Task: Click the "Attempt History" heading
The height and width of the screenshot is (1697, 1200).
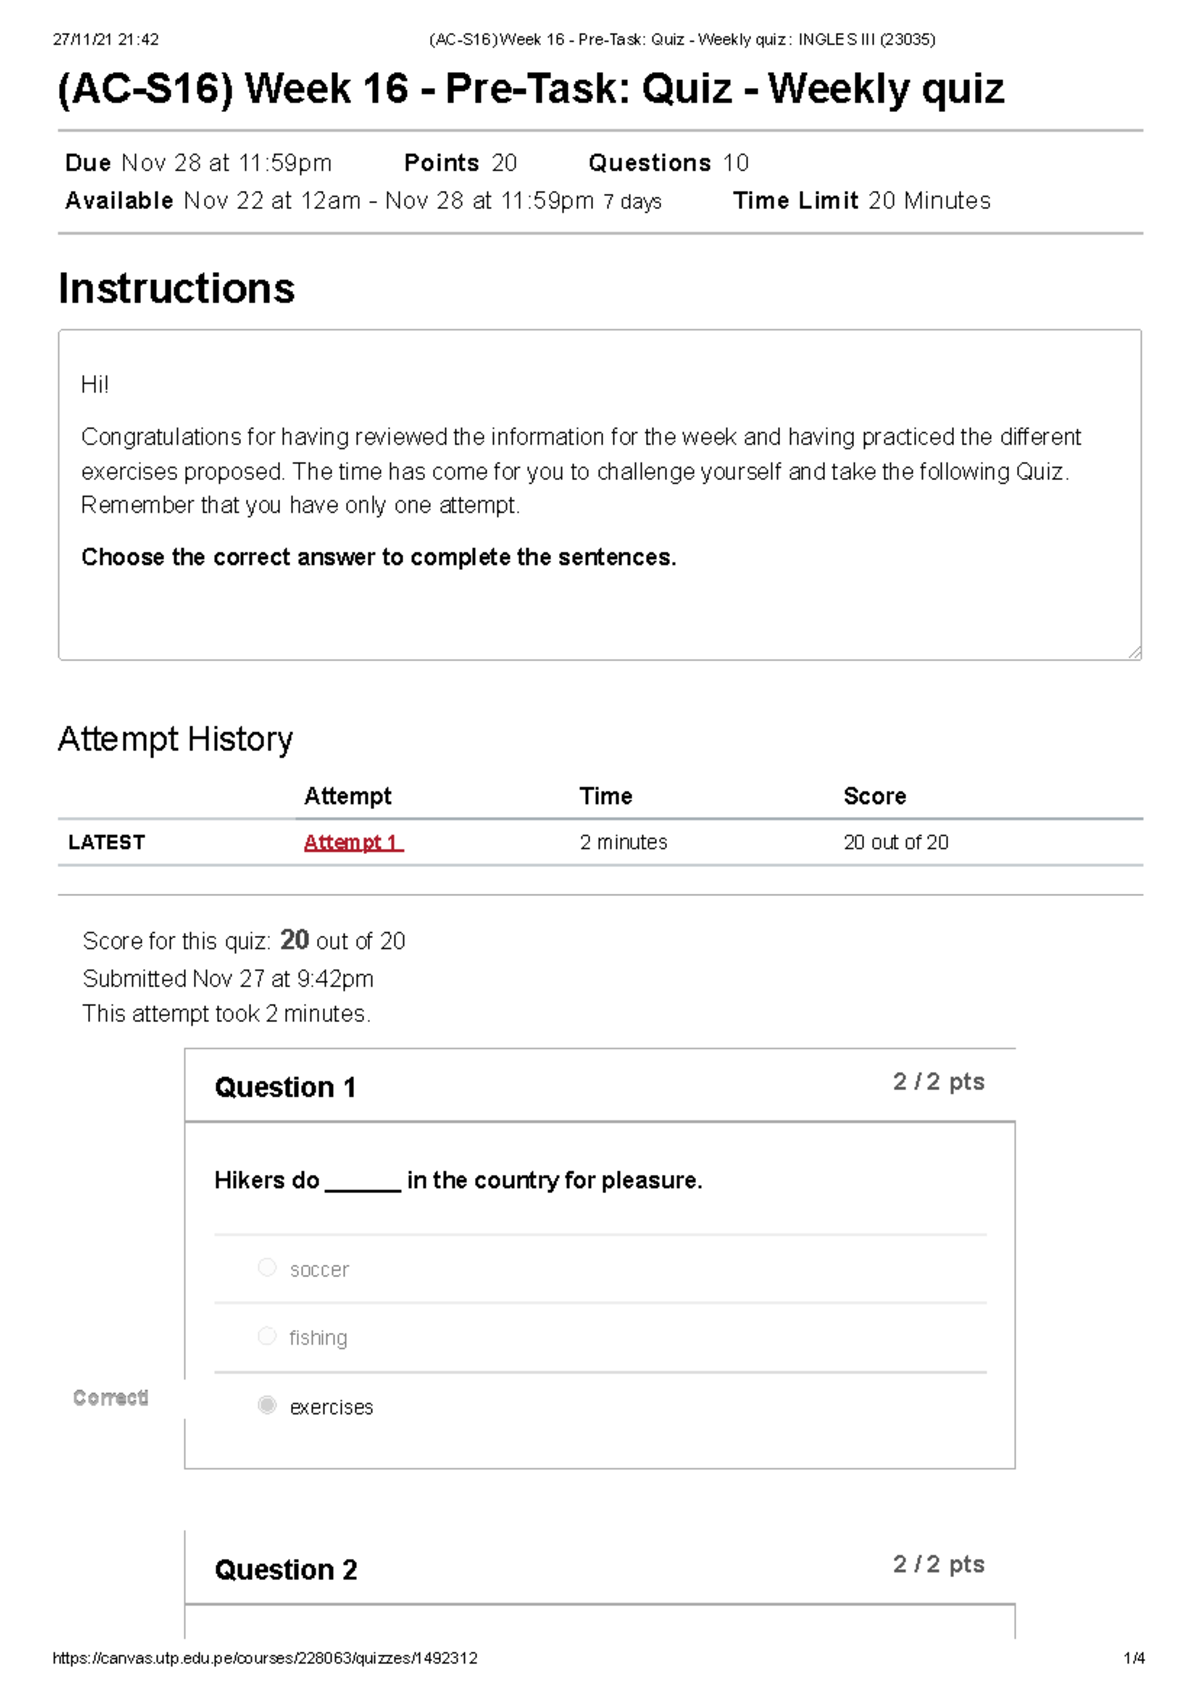Action: [175, 740]
